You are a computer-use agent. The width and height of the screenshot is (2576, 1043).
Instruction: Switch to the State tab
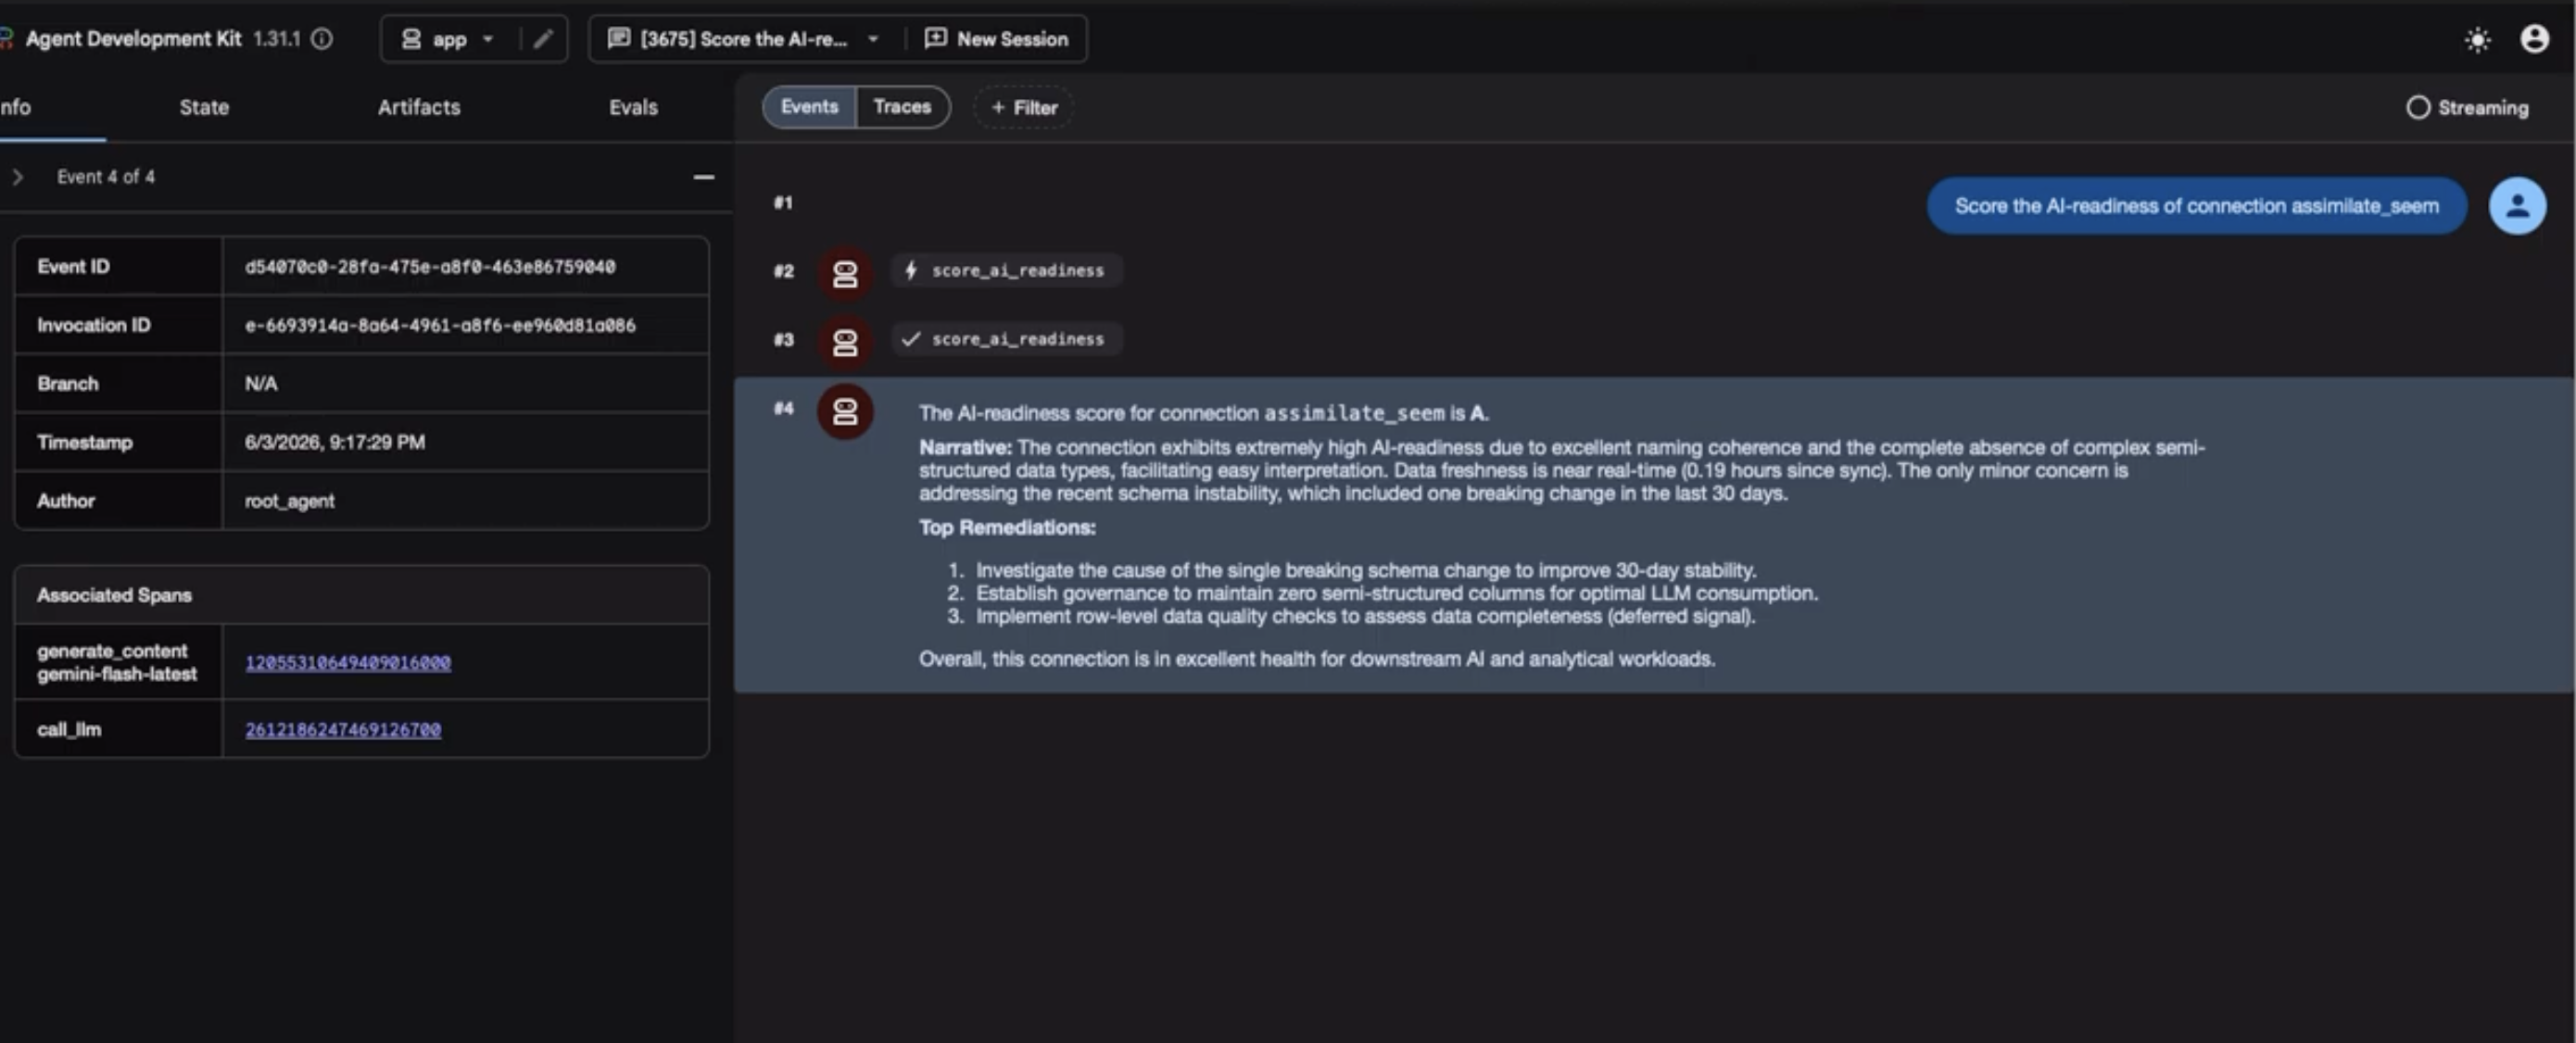[204, 107]
